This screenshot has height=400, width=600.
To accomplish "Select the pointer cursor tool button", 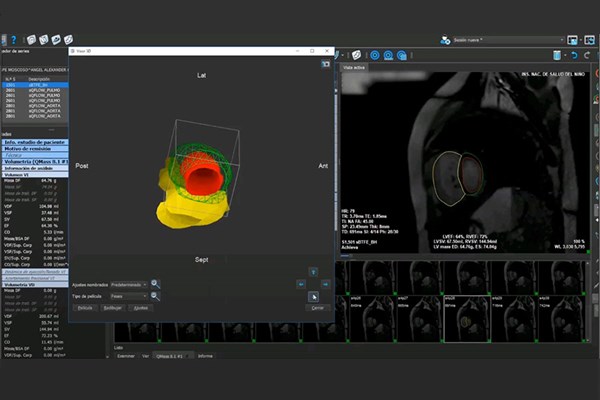I will [313, 296].
